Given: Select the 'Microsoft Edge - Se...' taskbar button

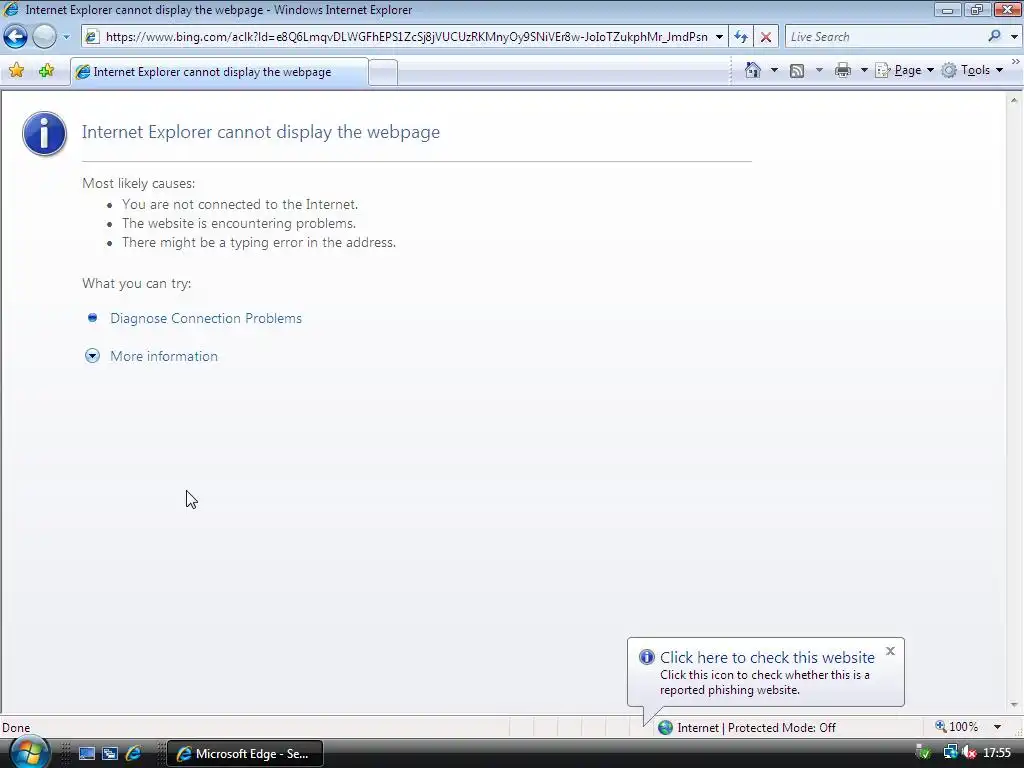Looking at the screenshot, I should tap(245, 754).
